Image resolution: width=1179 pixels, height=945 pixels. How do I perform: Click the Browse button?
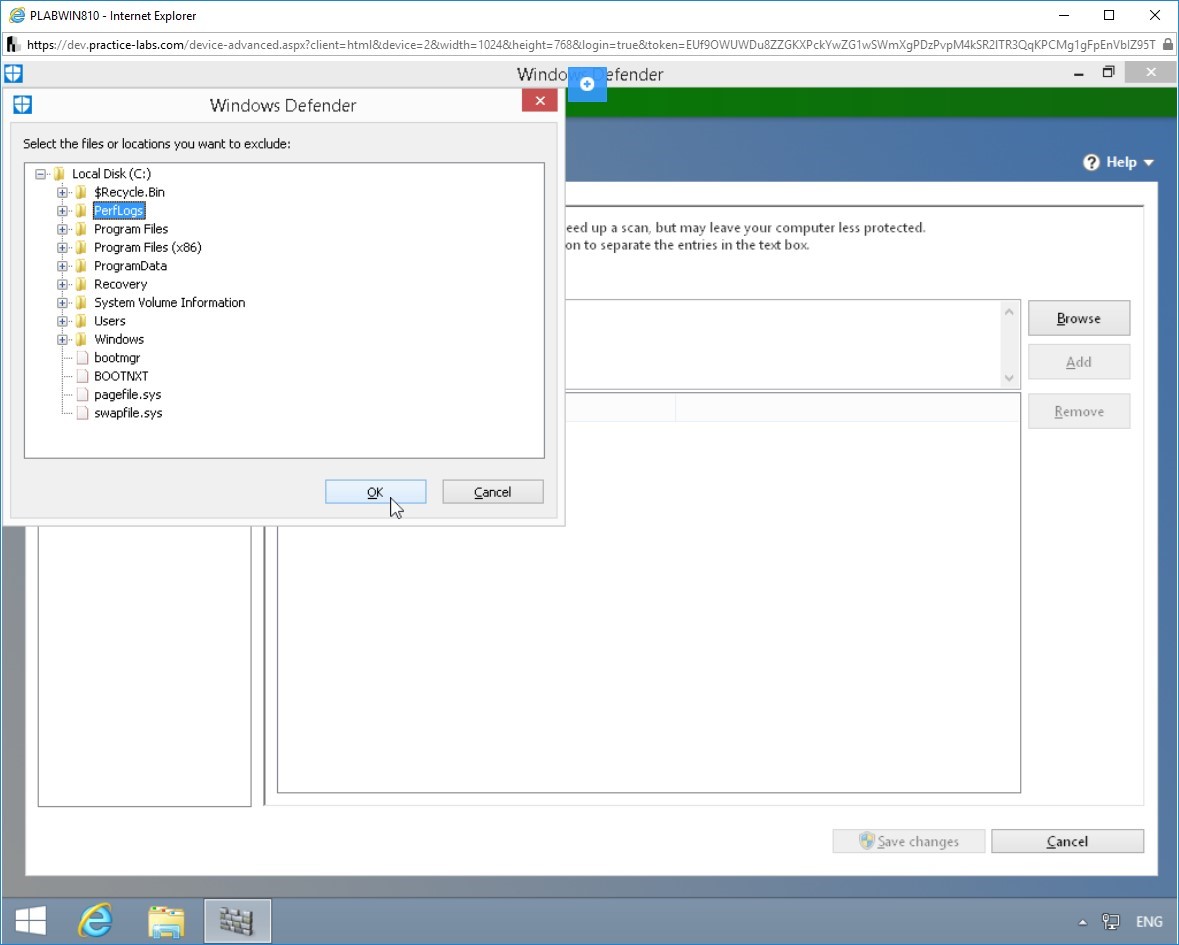(x=1078, y=318)
